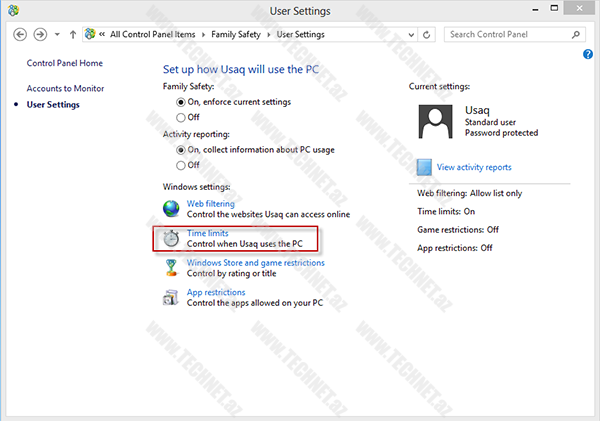Turn Family Safety off
Image resolution: width=600 pixels, height=421 pixels.
pos(181,116)
